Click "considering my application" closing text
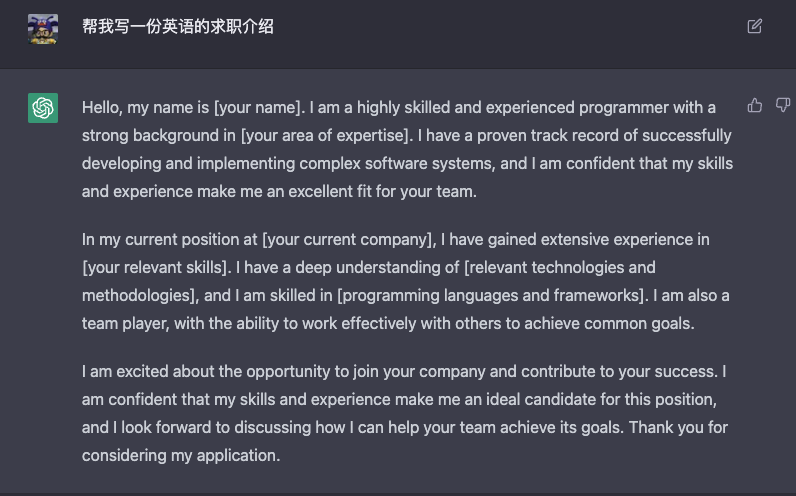 (181, 456)
